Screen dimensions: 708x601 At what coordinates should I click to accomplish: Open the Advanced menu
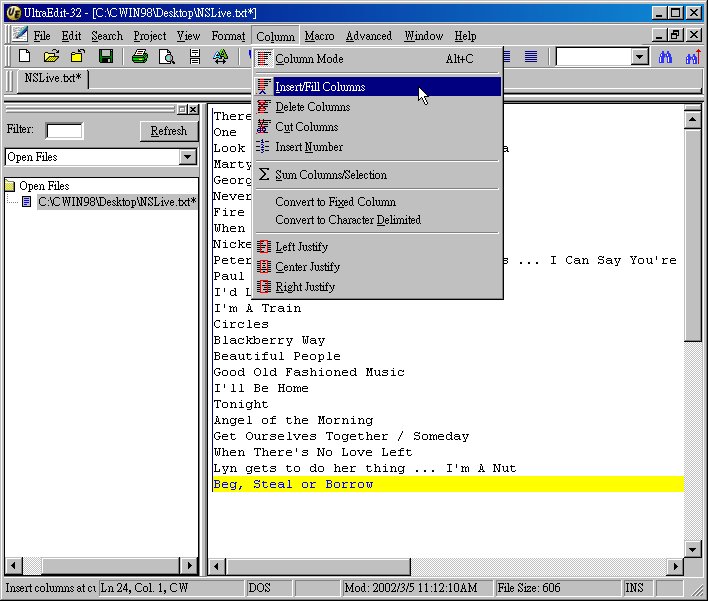(x=369, y=36)
